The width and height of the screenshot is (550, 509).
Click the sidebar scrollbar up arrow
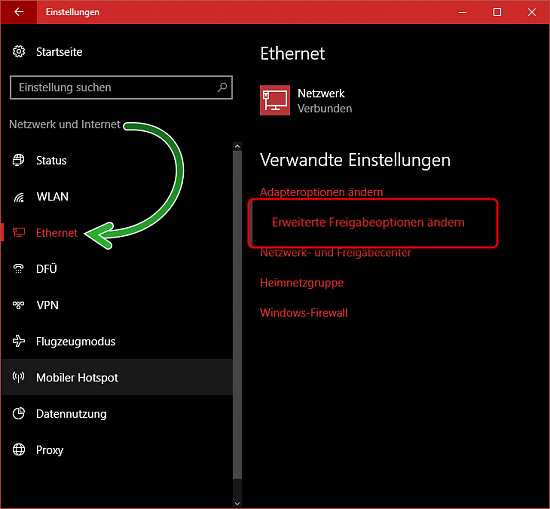point(237,146)
